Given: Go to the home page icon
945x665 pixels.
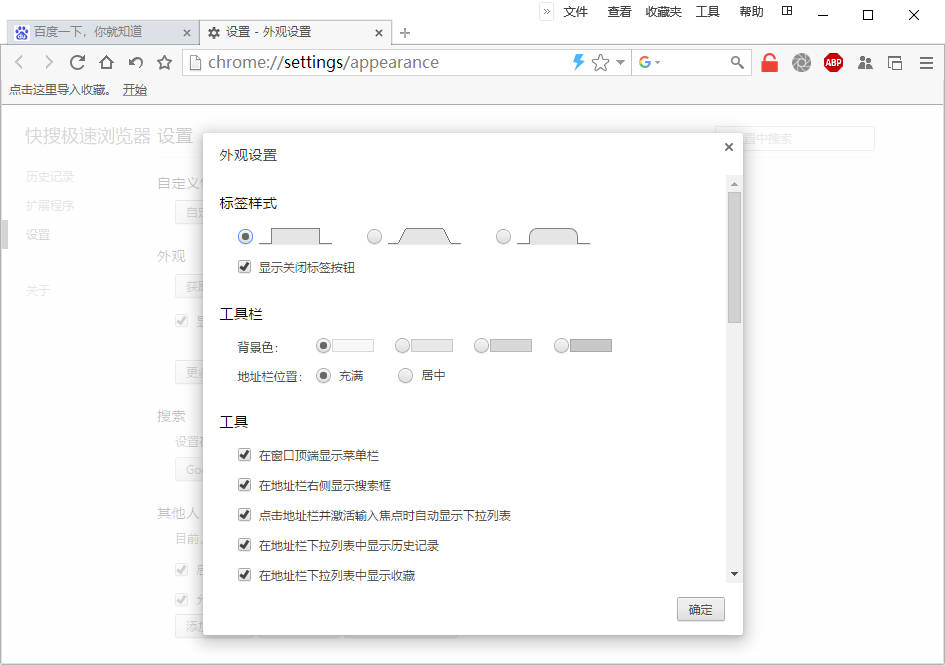Looking at the screenshot, I should 106,62.
